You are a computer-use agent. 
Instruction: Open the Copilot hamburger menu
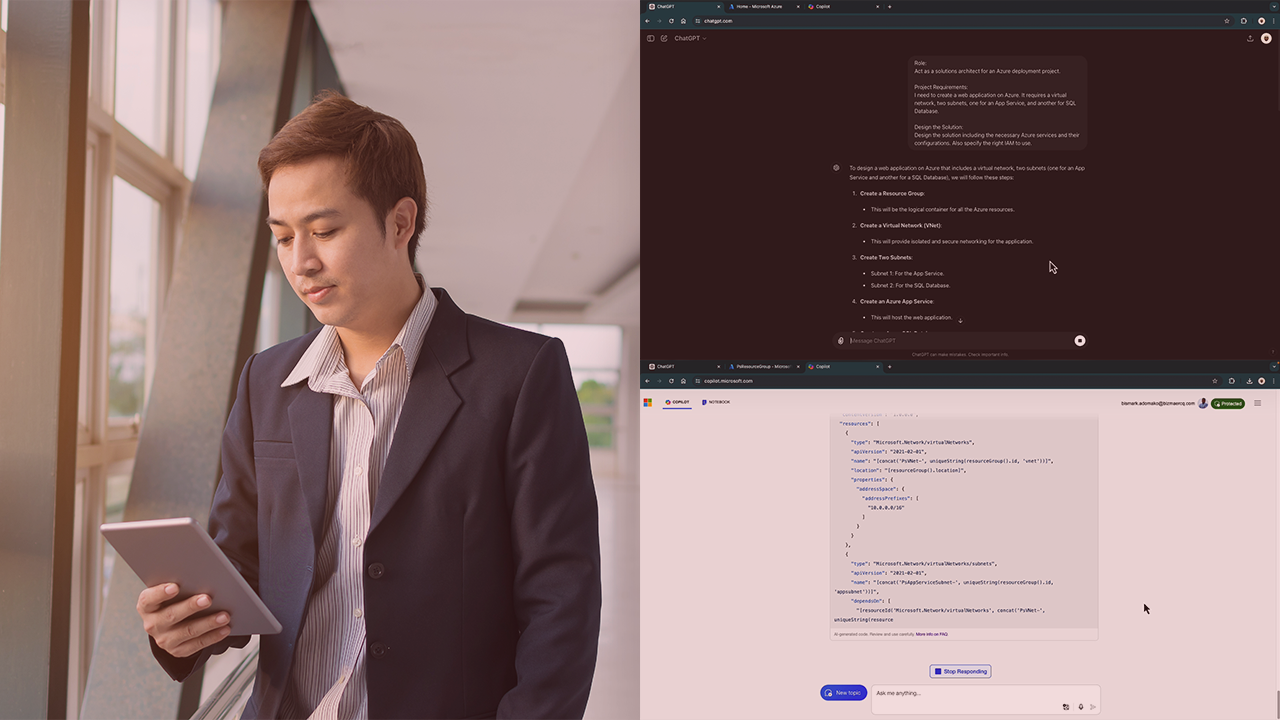pos(1257,403)
